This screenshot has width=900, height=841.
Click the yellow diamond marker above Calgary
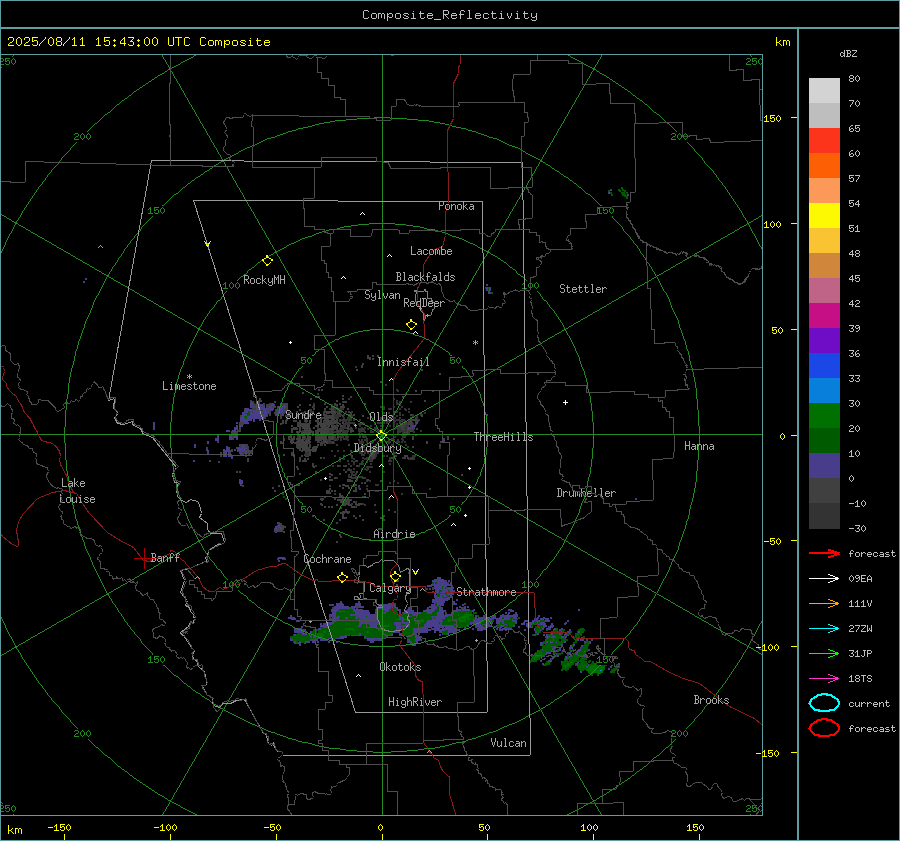(395, 576)
